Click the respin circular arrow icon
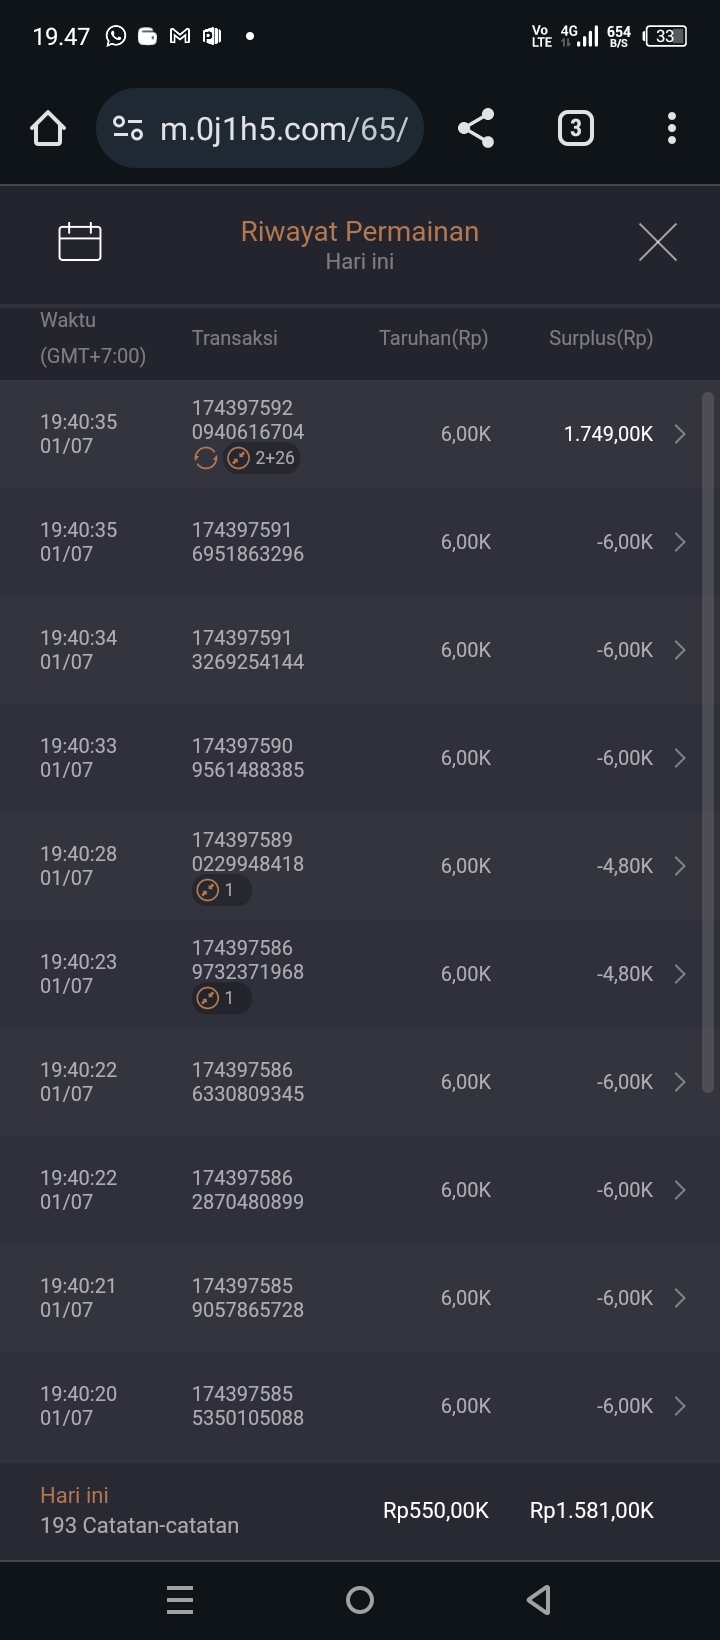 coord(205,459)
